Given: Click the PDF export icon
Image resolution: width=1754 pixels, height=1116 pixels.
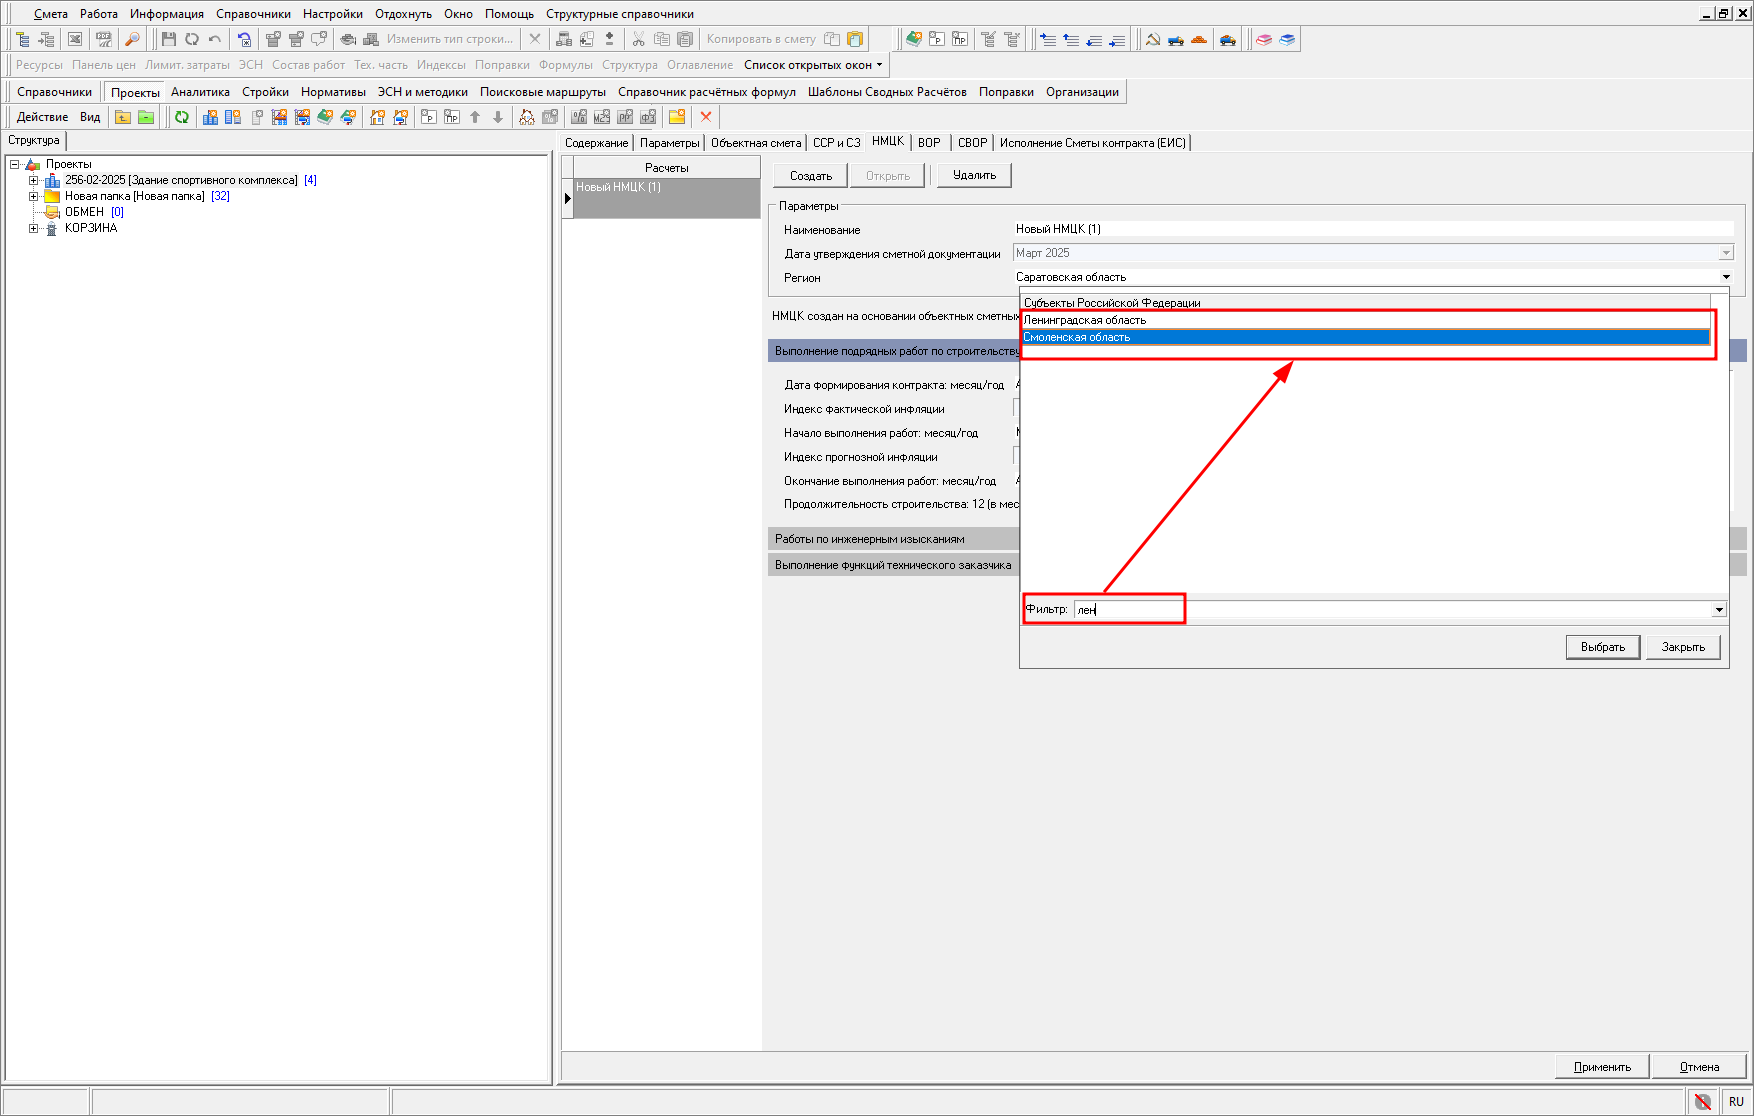Looking at the screenshot, I should click(104, 39).
